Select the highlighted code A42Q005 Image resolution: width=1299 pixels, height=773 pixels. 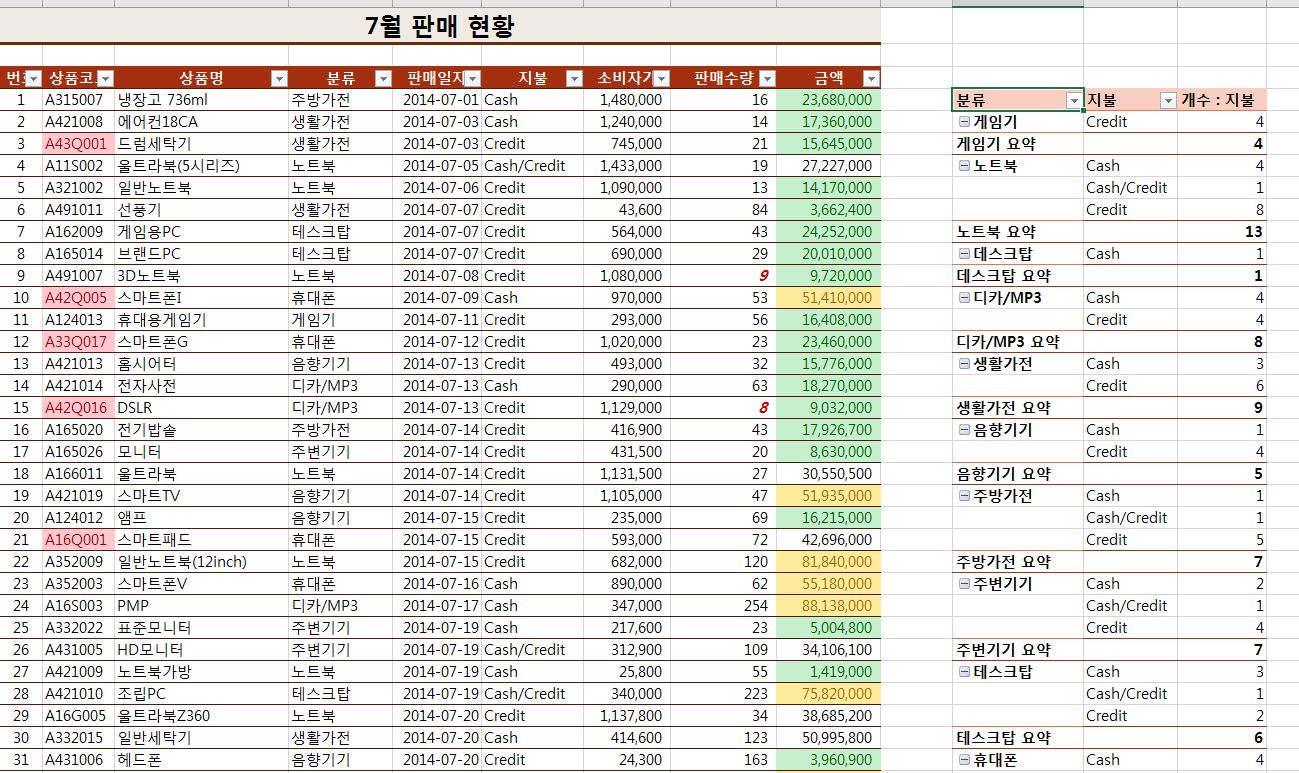78,298
